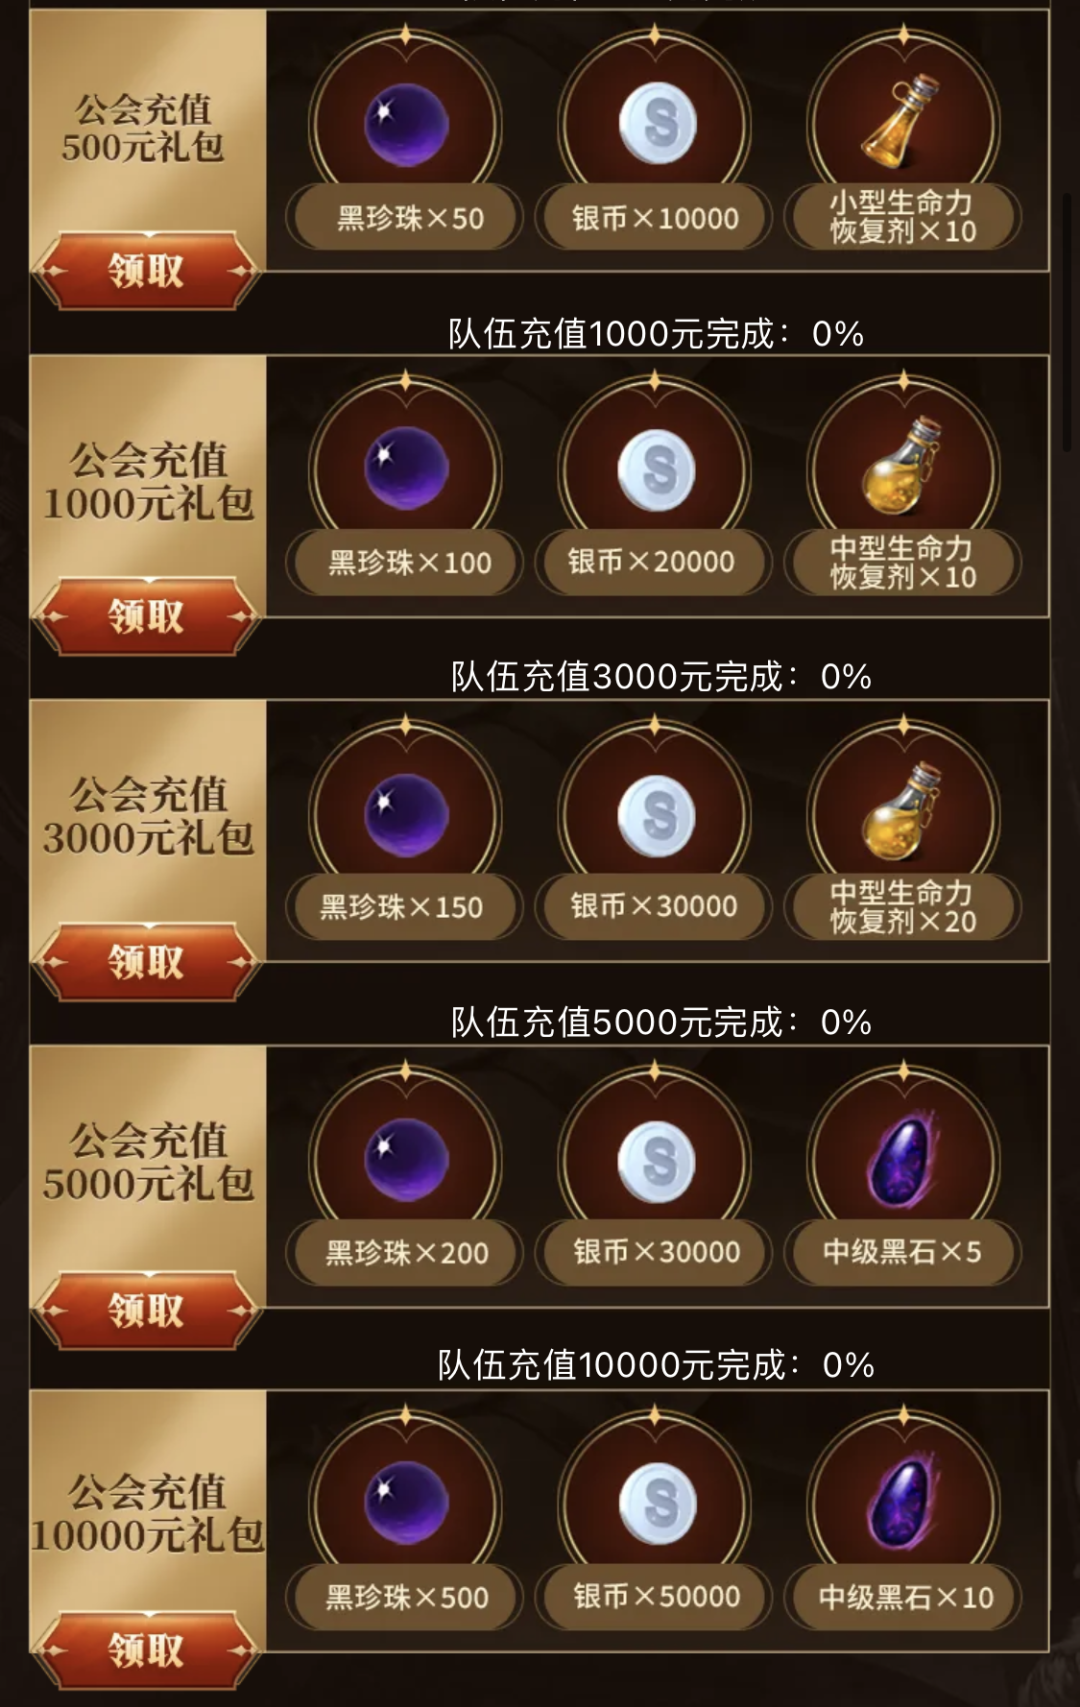1080x1707 pixels.
Task: Claim the 公会充值1000元礼包 reward
Action: coord(146,616)
